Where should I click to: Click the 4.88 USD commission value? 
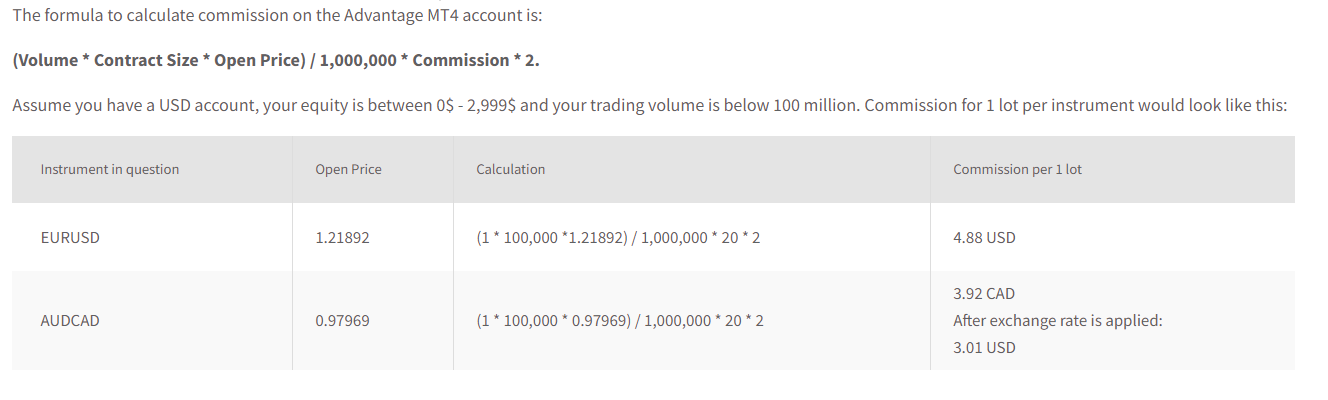click(984, 238)
